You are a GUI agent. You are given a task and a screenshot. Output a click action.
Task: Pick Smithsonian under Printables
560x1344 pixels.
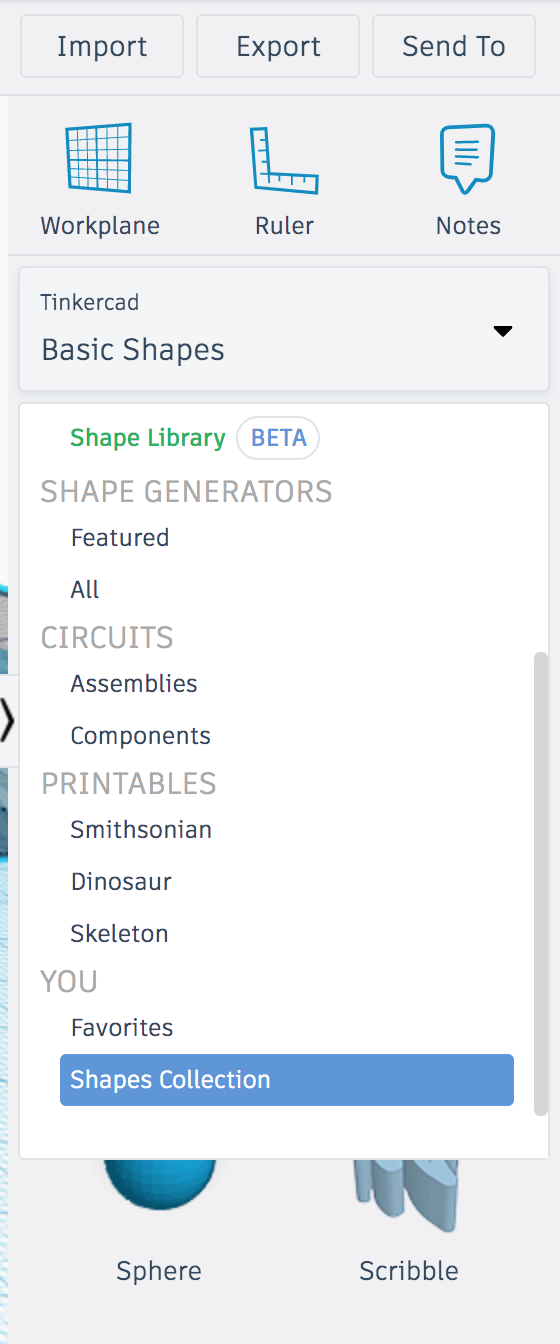[141, 830]
